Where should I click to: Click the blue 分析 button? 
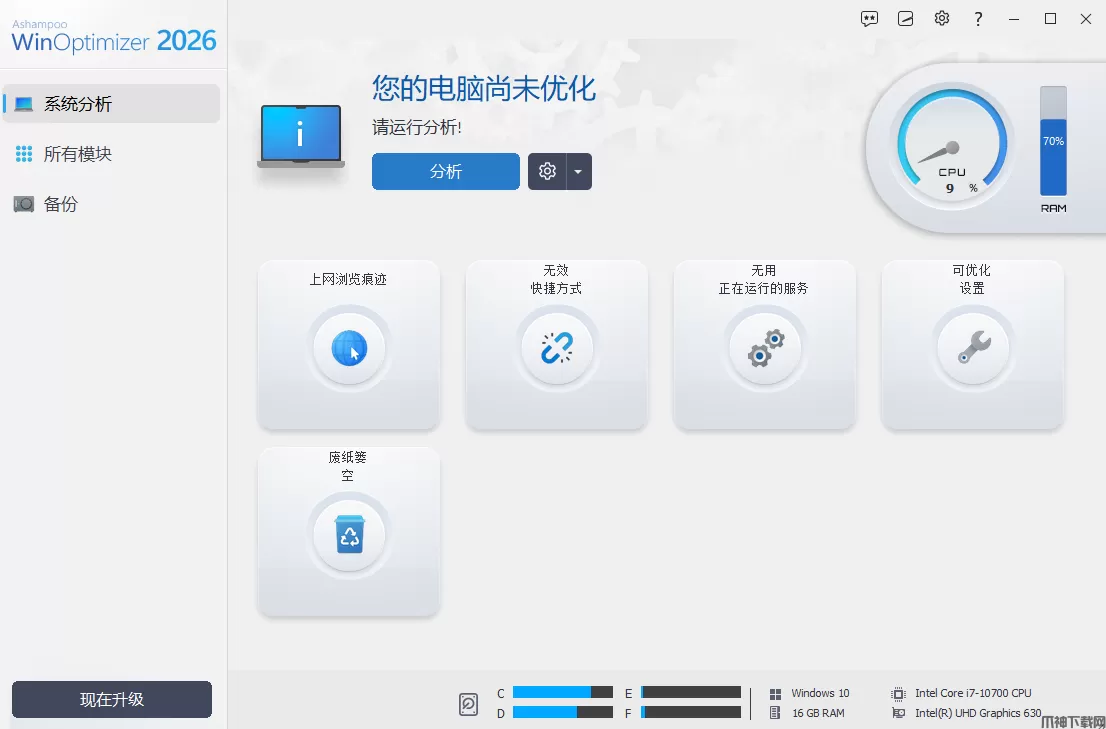click(446, 171)
